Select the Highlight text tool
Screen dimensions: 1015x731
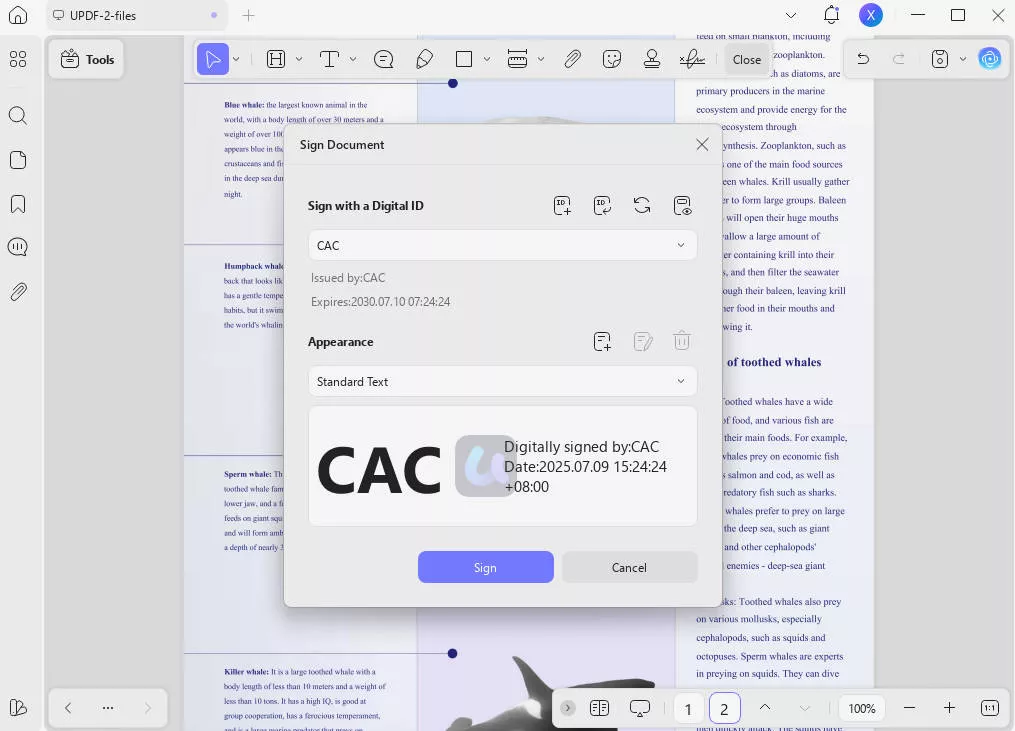click(x=275, y=59)
